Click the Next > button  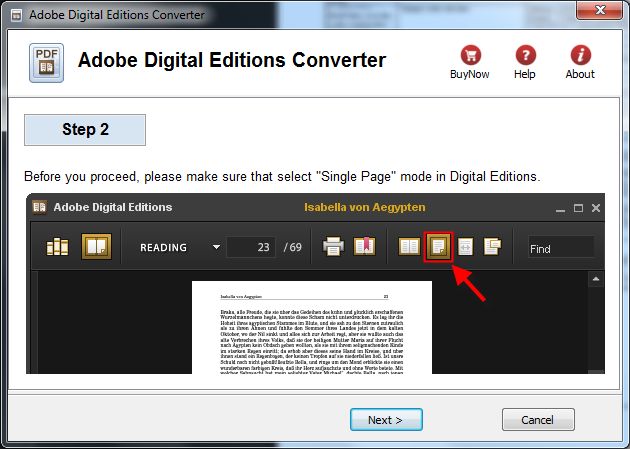[x=386, y=420]
